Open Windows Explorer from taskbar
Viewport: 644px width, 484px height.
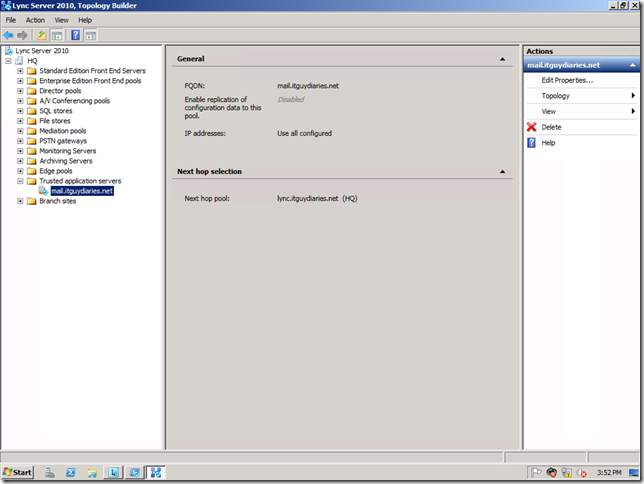click(x=92, y=472)
